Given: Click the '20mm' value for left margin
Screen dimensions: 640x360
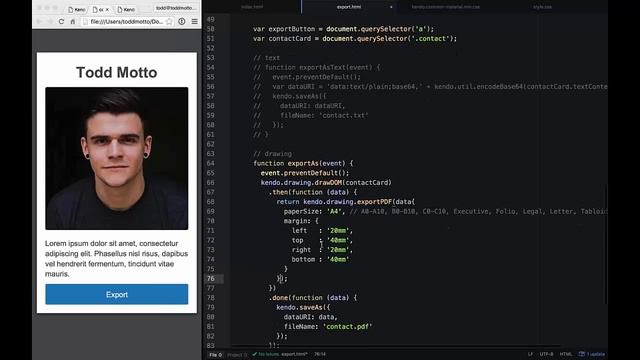Looking at the screenshot, I should tap(338, 231).
